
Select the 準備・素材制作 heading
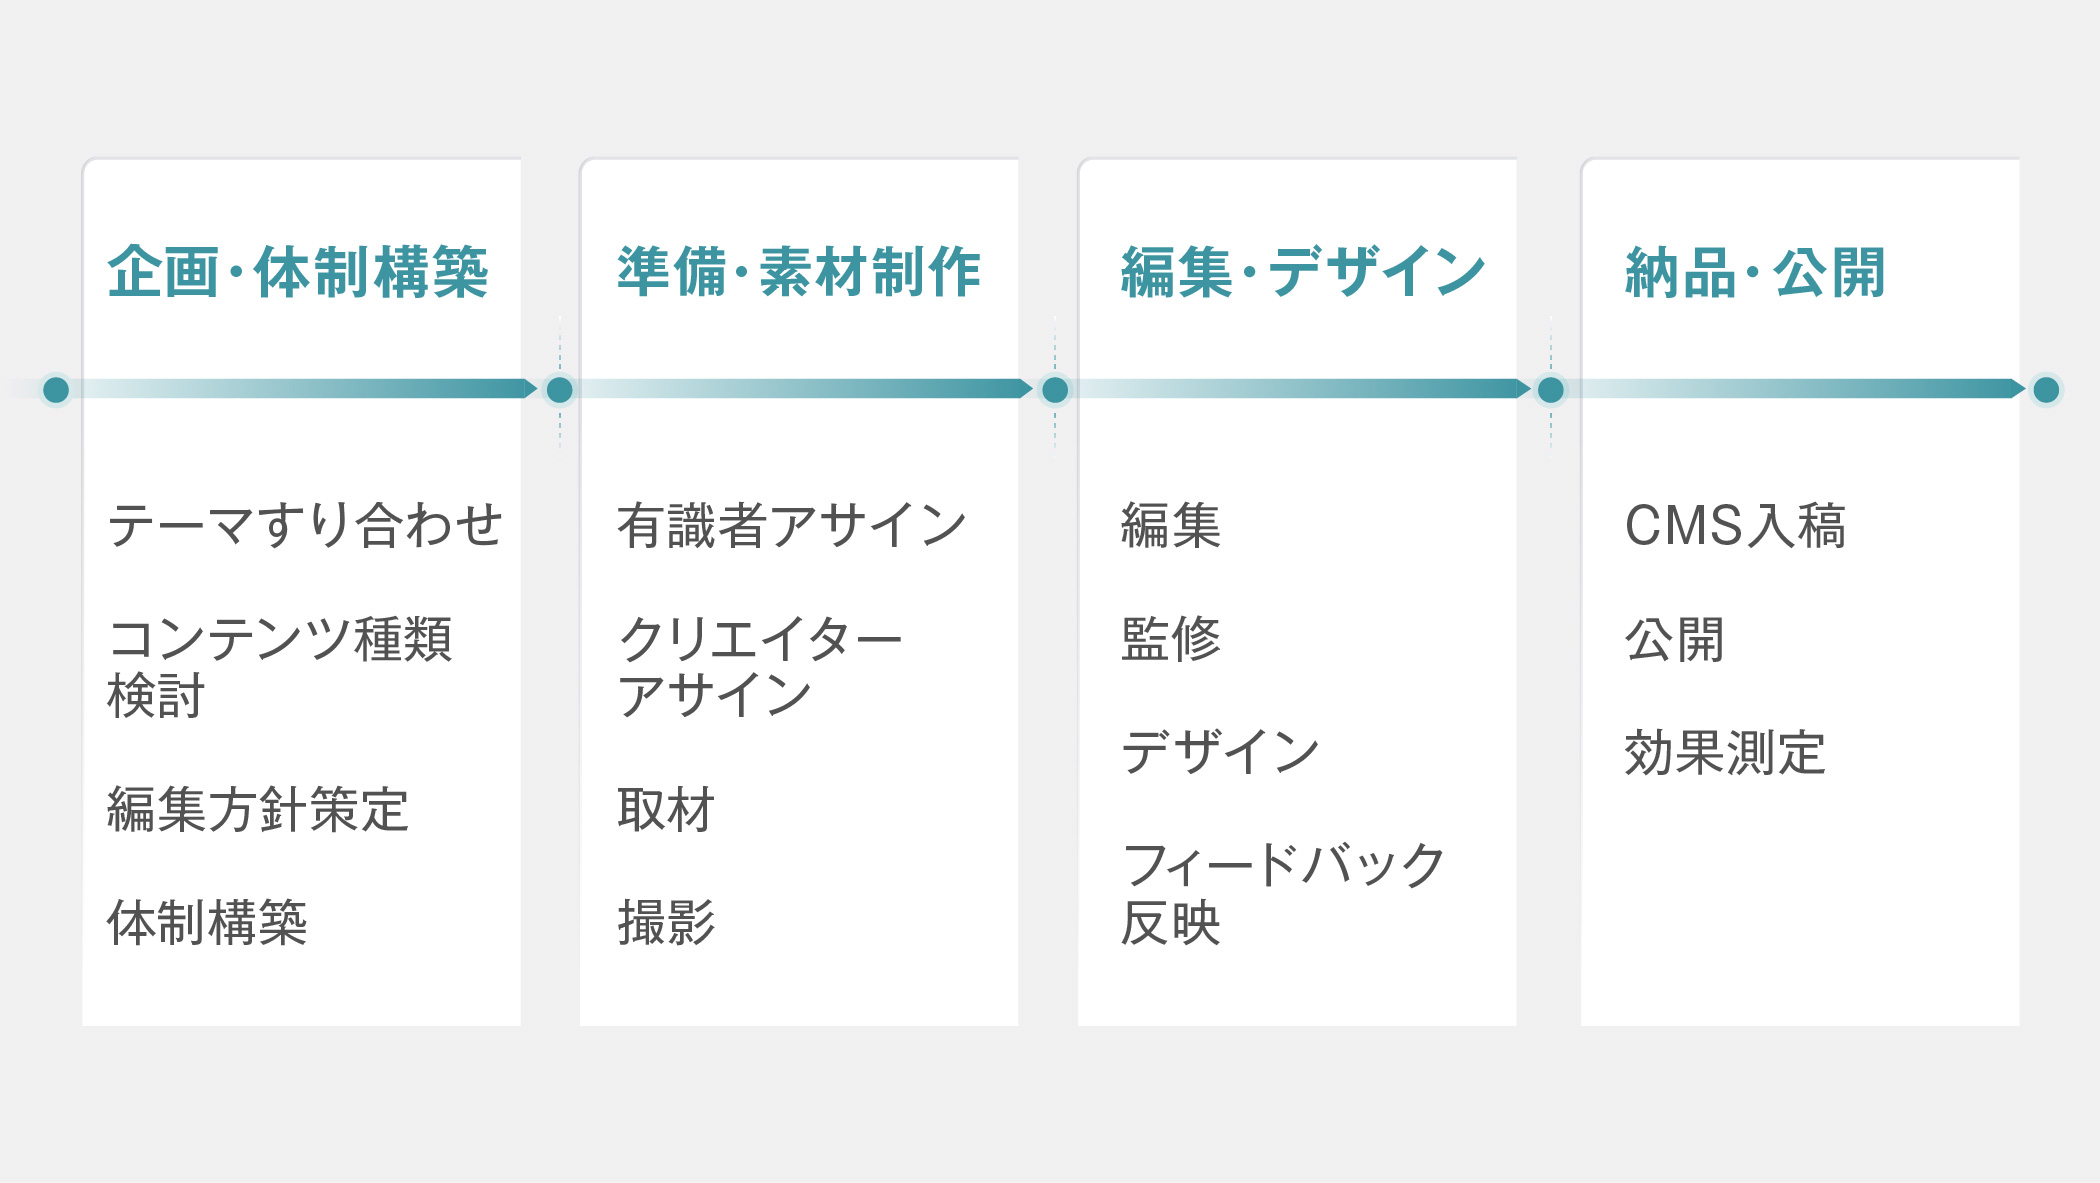pos(798,273)
